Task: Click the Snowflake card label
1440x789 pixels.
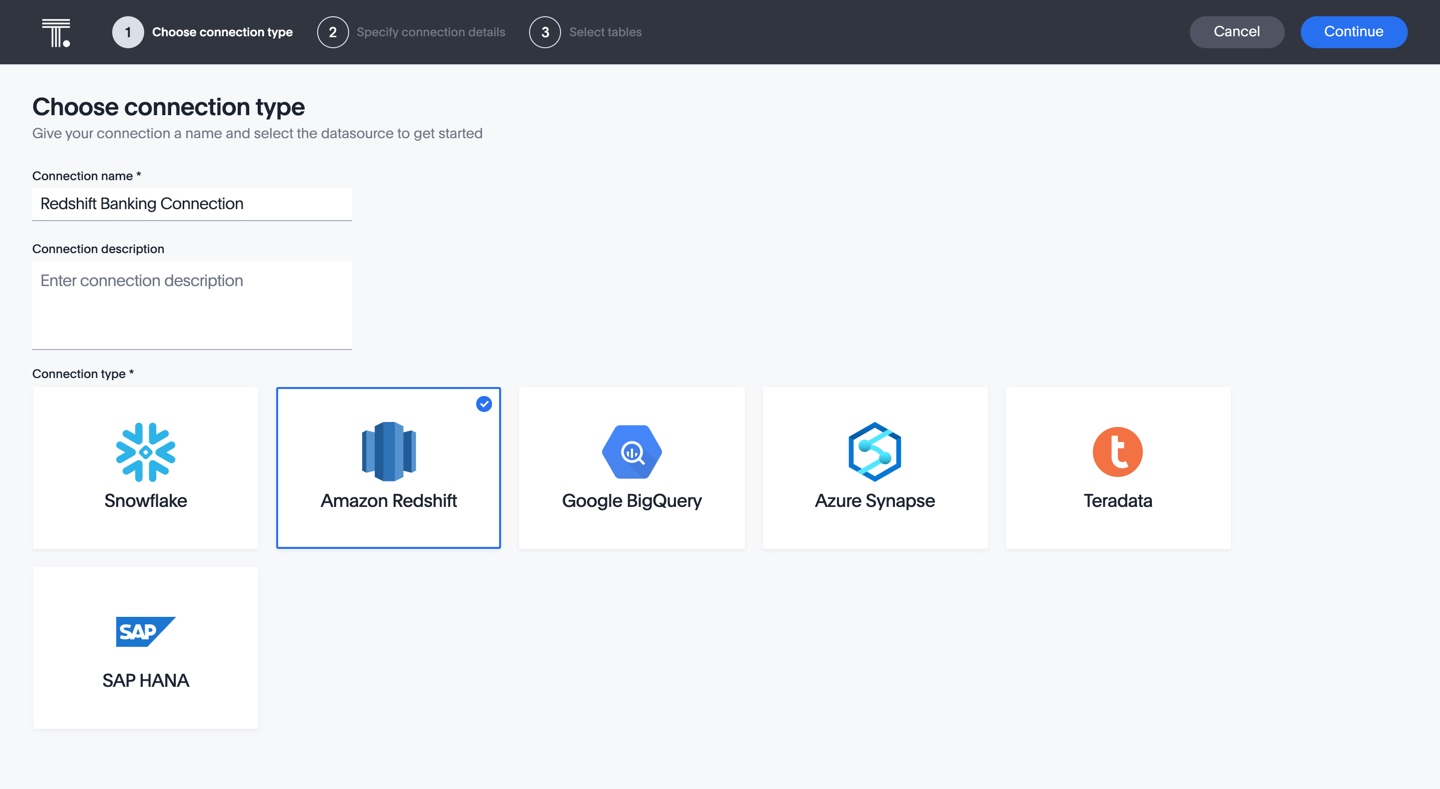Action: (146, 501)
